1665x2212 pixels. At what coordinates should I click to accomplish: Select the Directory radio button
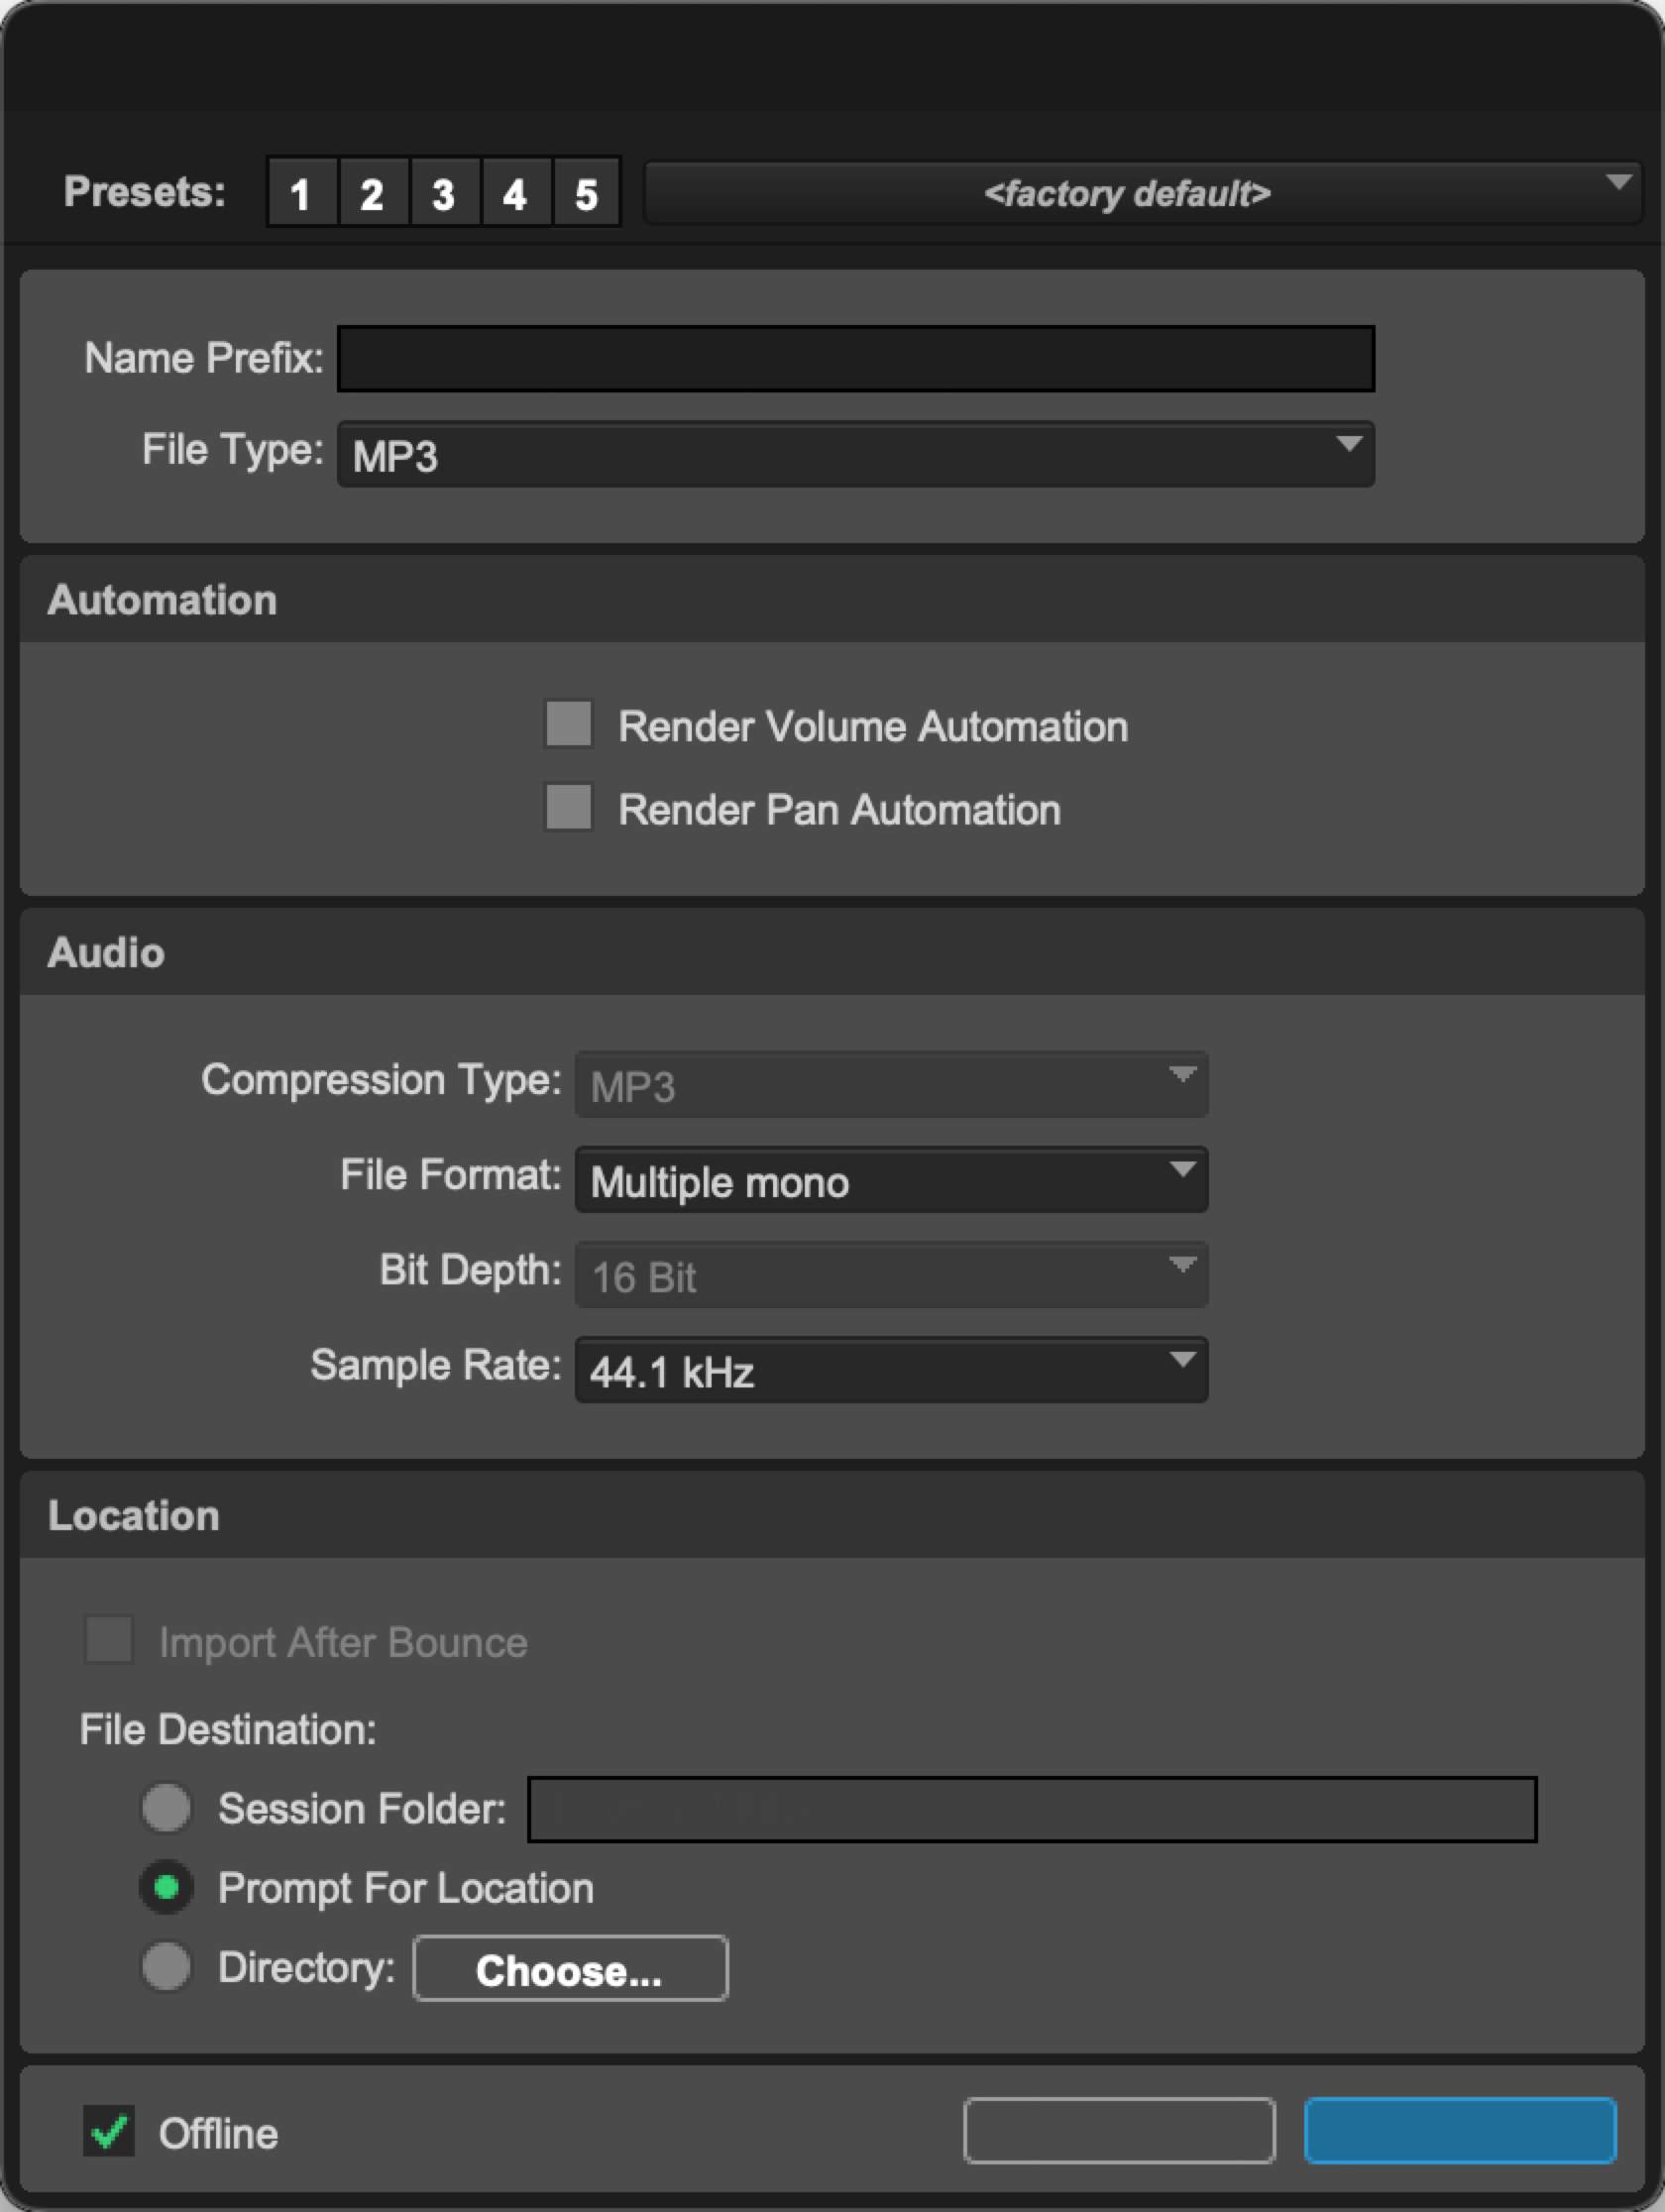click(x=166, y=1966)
